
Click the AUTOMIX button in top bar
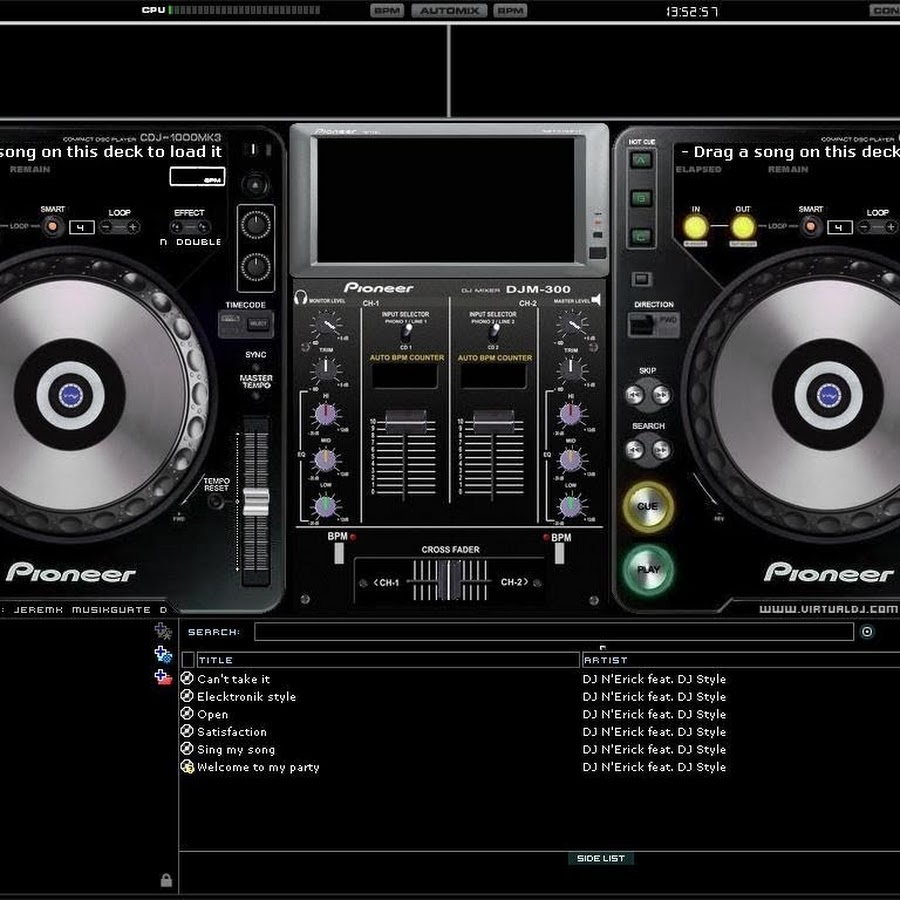click(x=449, y=11)
